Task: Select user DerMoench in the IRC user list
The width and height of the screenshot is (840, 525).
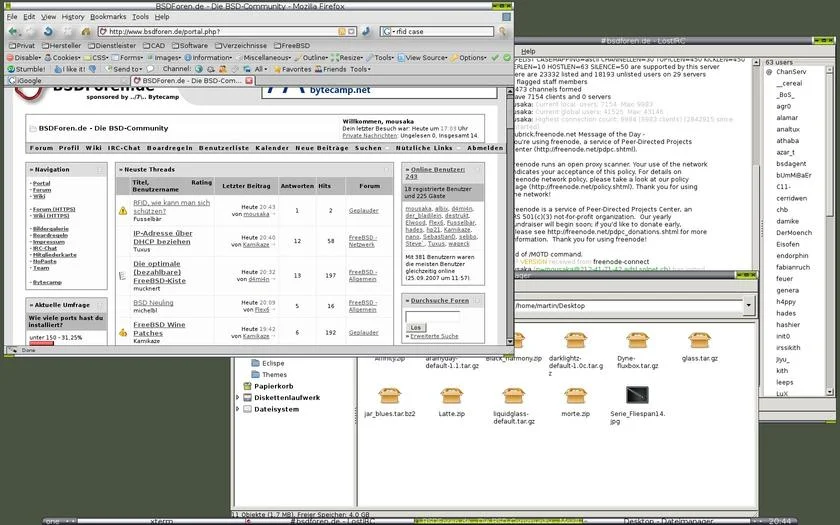Action: tap(794, 233)
